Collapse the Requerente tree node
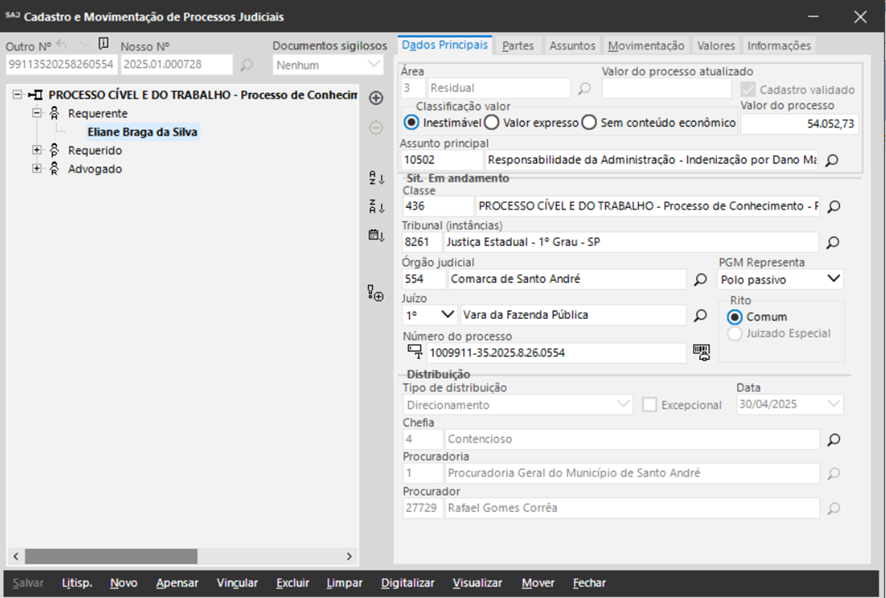The image size is (886, 598). [38, 113]
